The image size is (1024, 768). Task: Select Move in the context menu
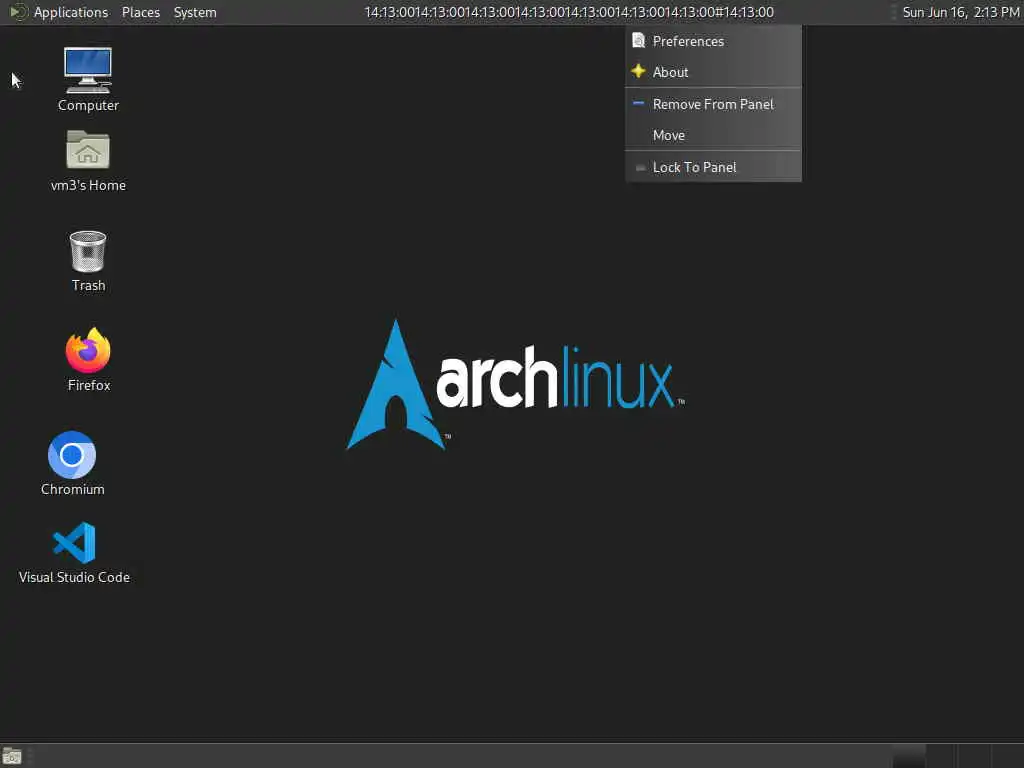coord(713,135)
